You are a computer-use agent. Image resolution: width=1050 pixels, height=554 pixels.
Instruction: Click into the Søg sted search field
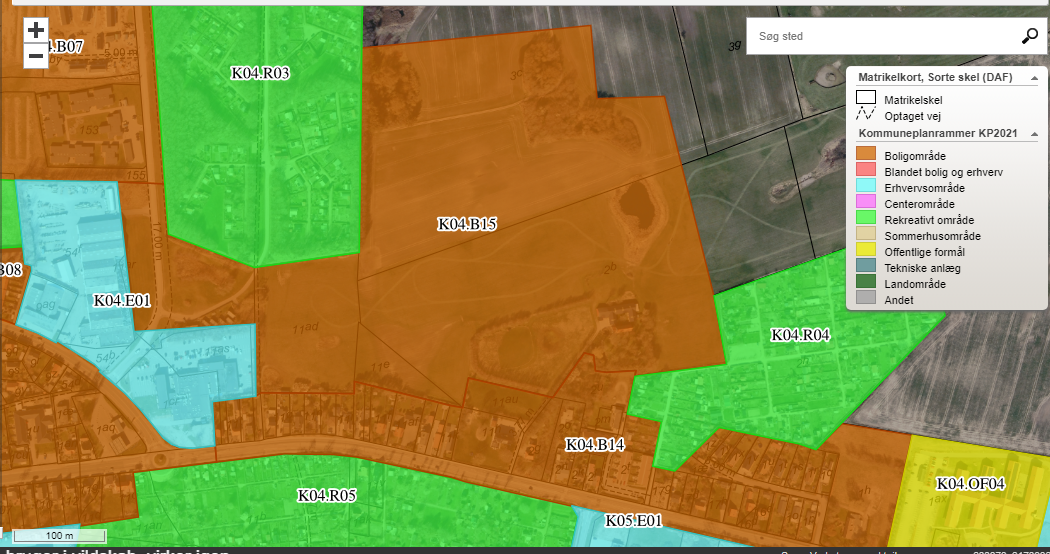click(x=880, y=37)
